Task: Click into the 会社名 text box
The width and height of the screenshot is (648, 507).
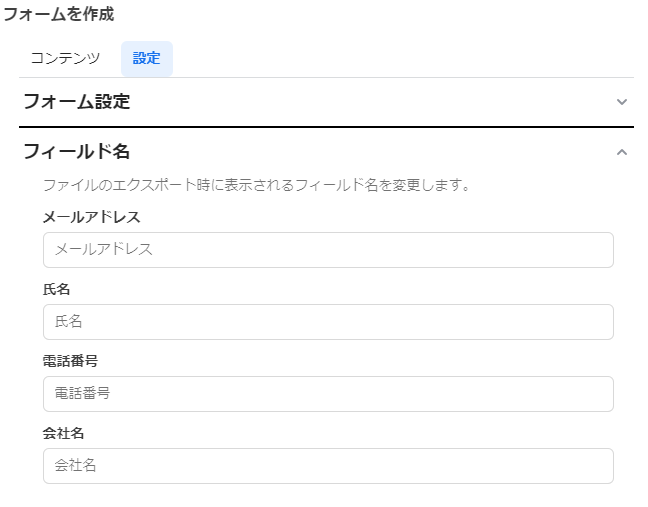Action: pyautogui.click(x=328, y=466)
